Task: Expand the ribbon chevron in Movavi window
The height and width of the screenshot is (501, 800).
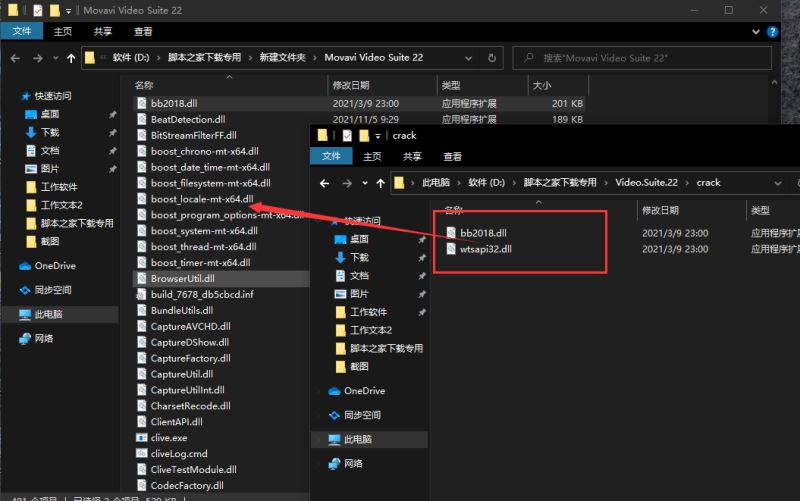Action: 756,32
